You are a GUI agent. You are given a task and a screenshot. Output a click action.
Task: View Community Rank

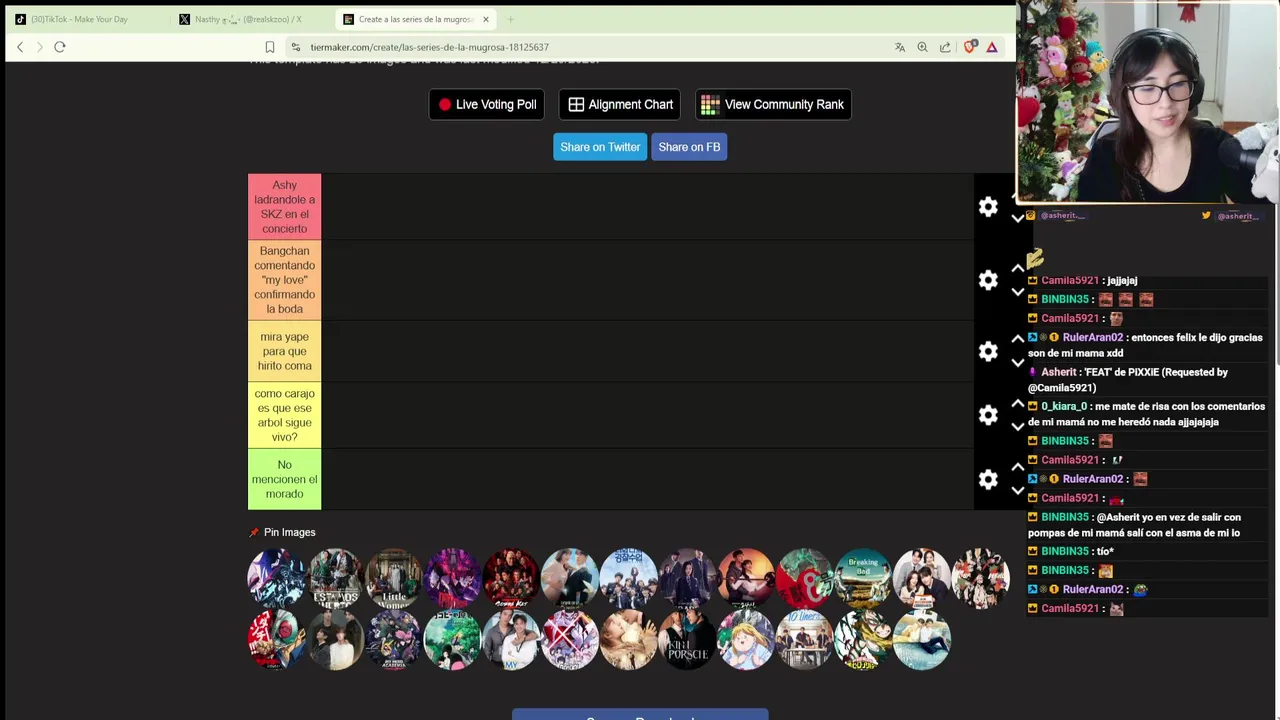click(773, 104)
